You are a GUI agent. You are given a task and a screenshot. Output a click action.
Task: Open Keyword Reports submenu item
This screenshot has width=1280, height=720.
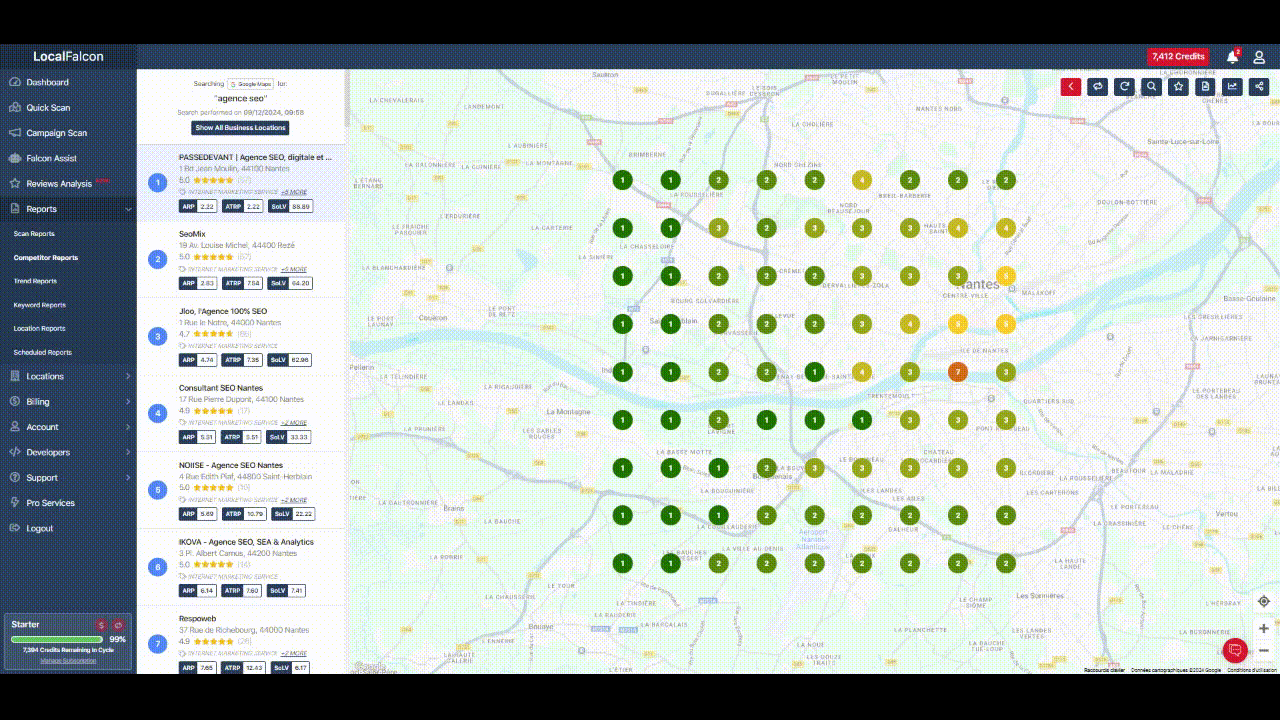click(40, 305)
